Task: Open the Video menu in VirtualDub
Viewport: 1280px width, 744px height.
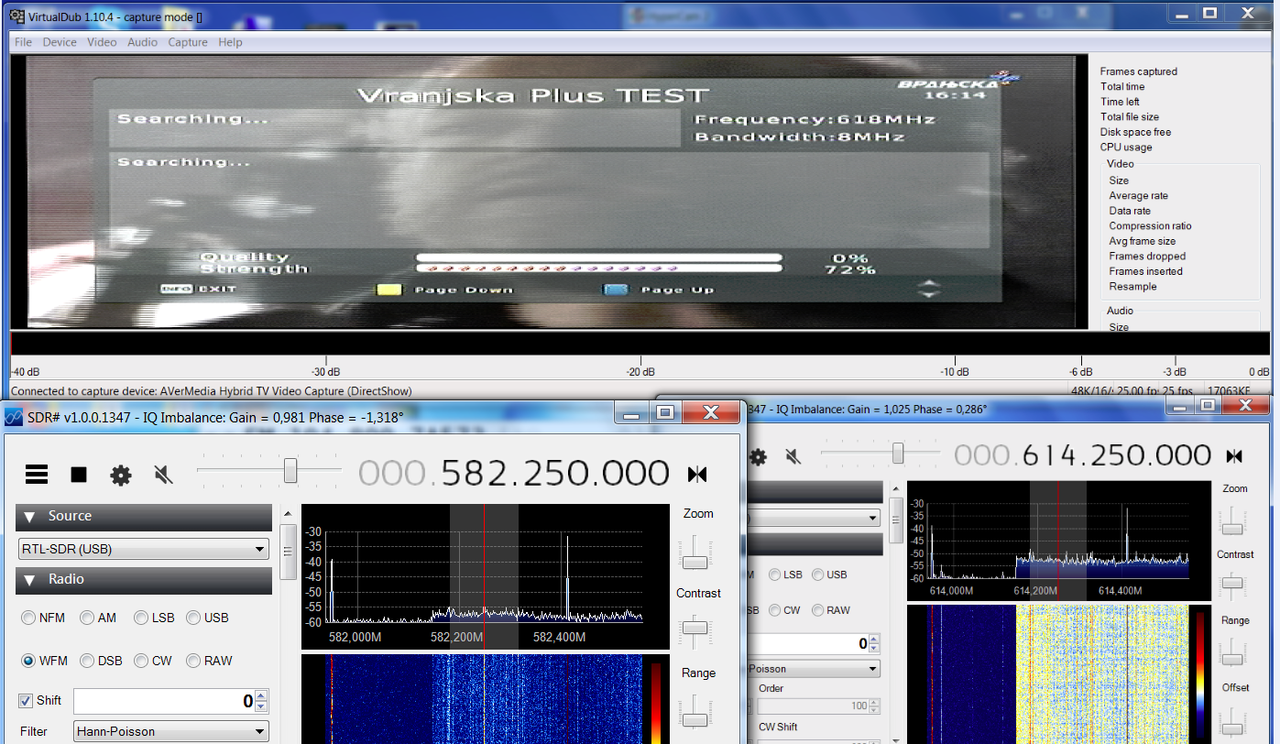Action: [102, 42]
